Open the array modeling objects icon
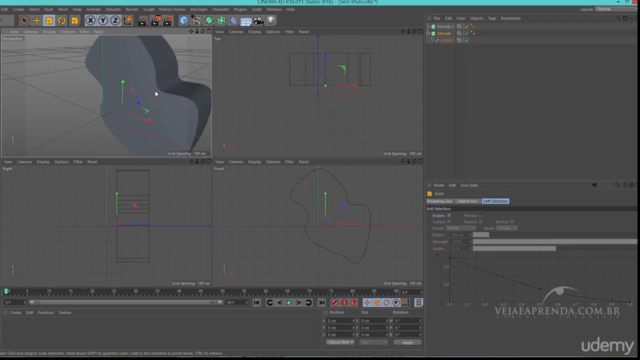The image size is (640, 360). 221,20
